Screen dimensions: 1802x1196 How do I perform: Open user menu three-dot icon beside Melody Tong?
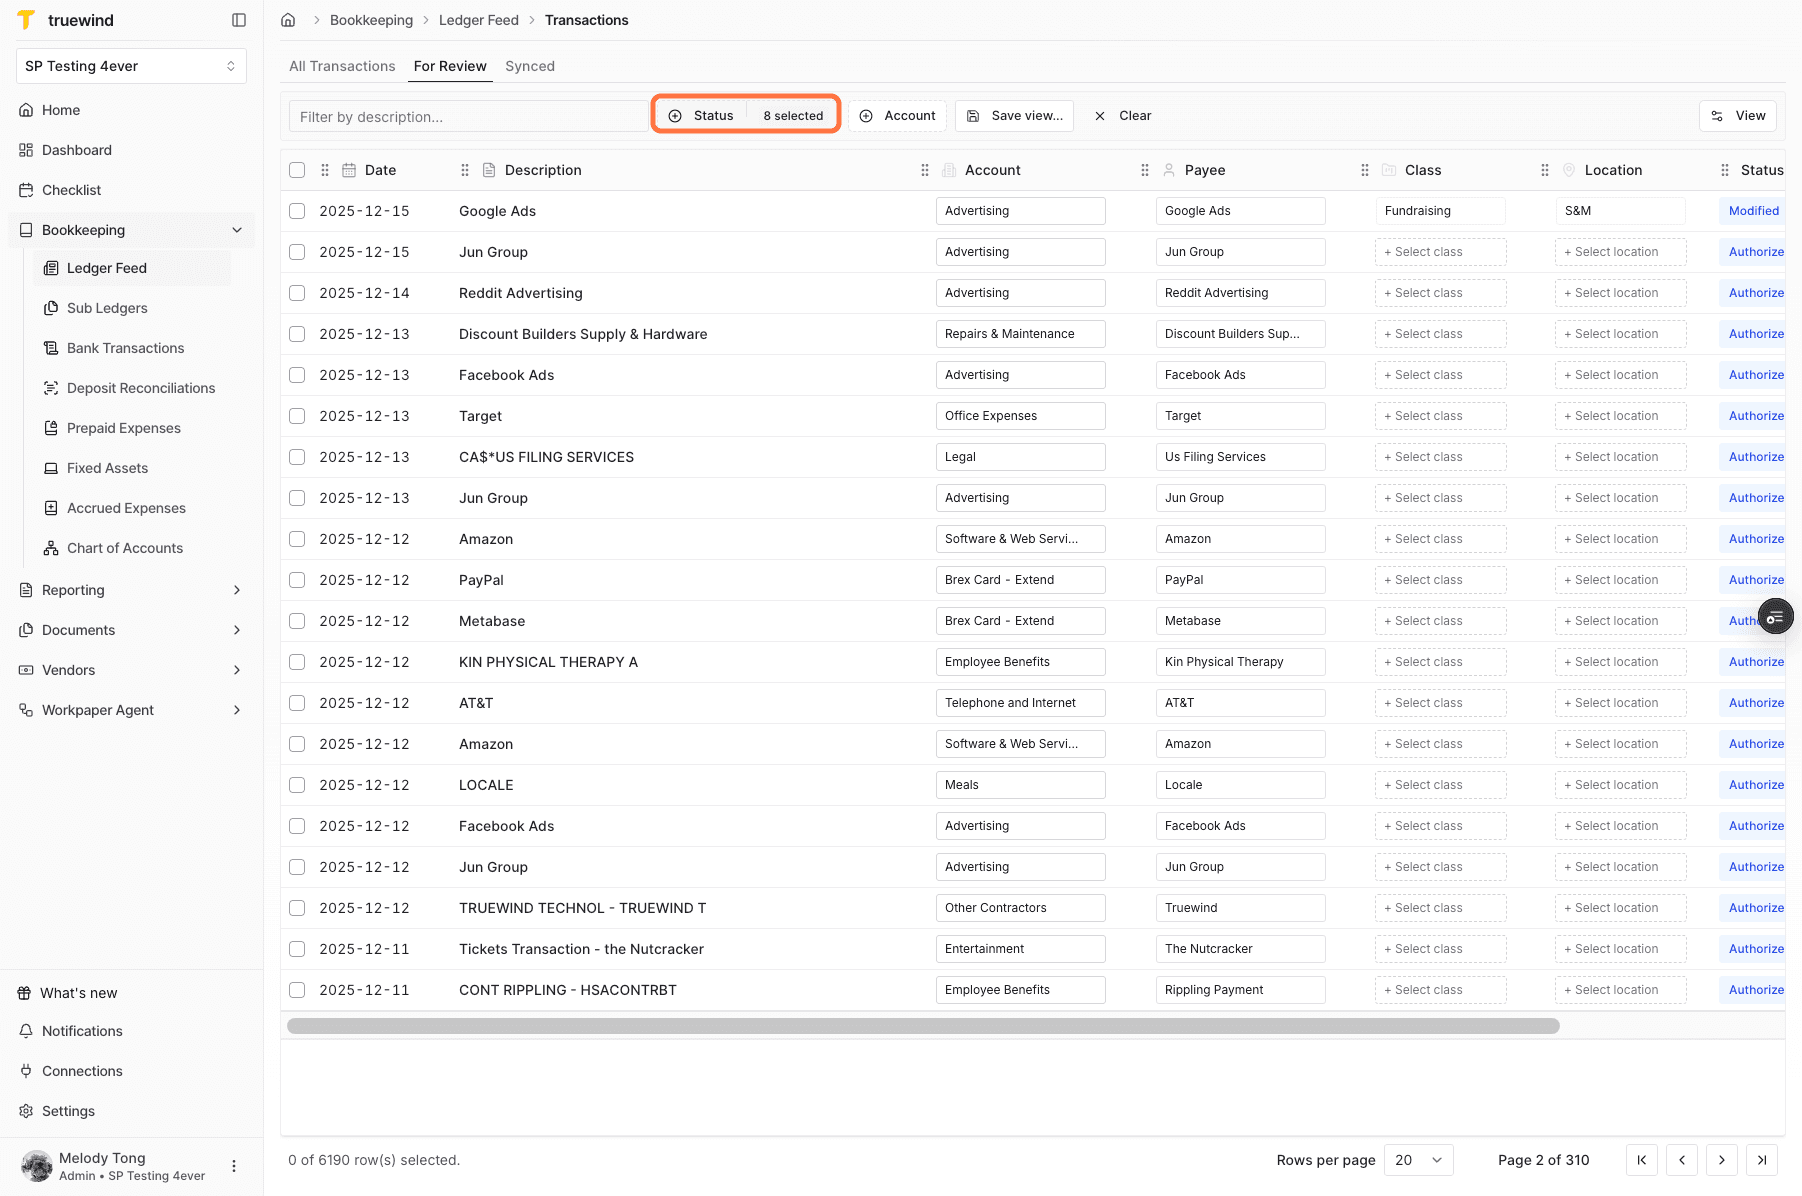234,1166
